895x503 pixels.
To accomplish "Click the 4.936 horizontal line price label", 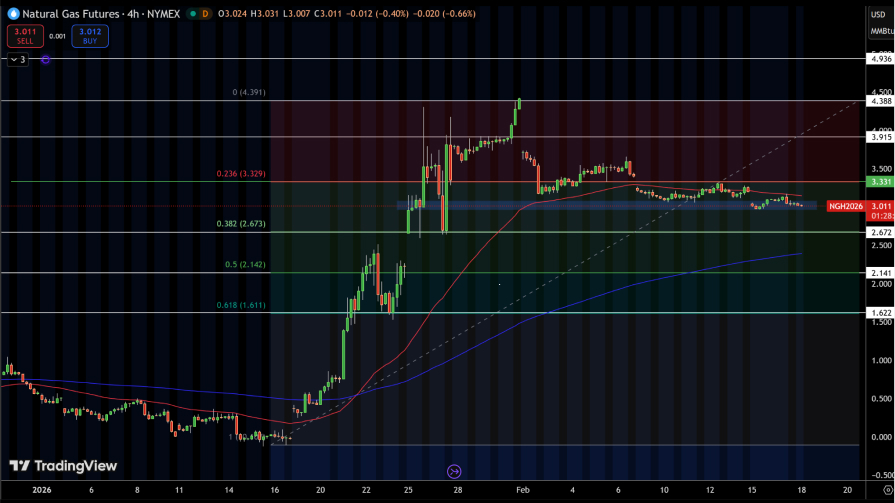I will tap(880, 59).
